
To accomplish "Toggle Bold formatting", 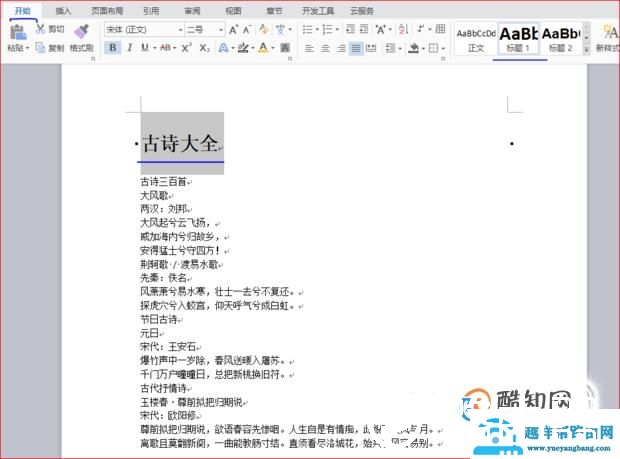I will pos(113,48).
